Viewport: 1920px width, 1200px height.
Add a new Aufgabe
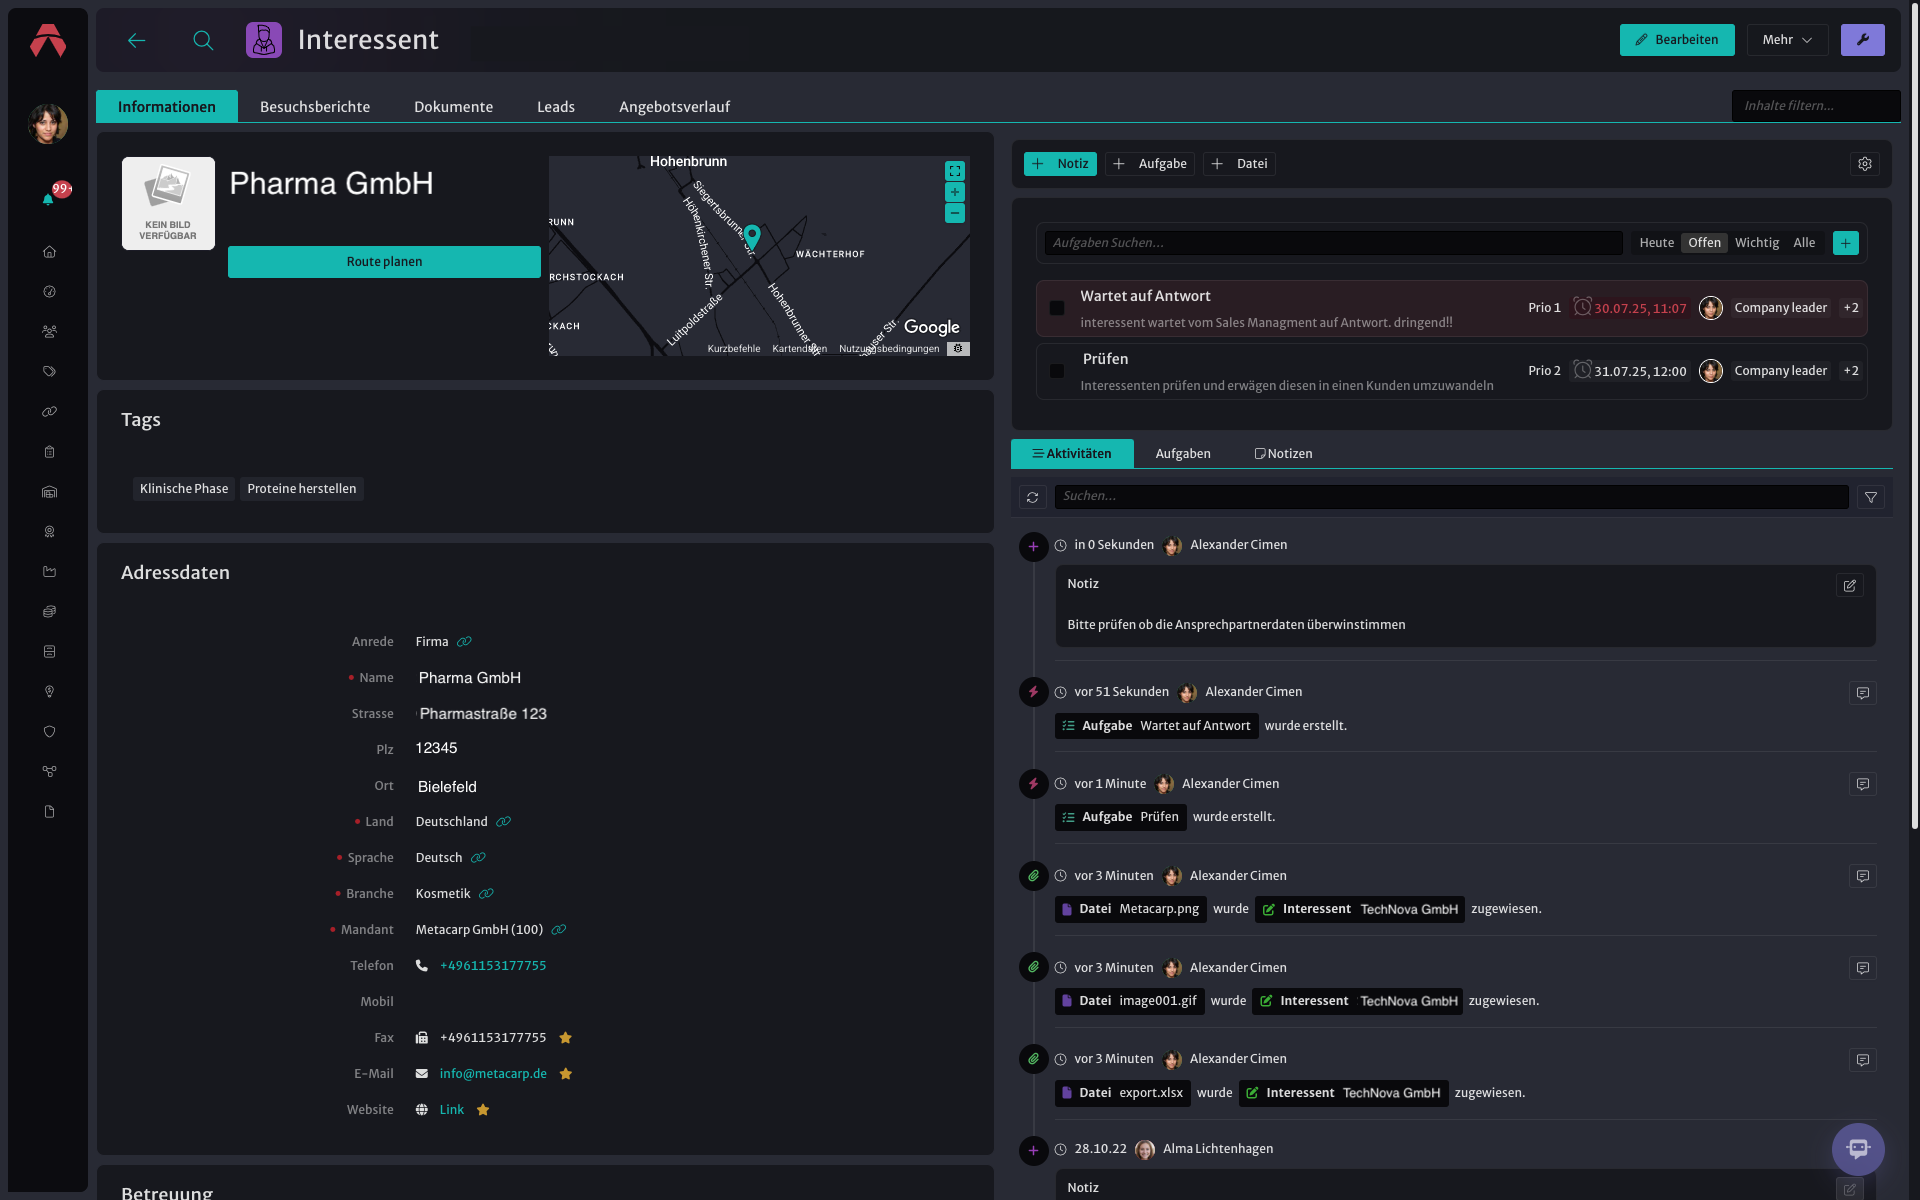pyautogui.click(x=1150, y=164)
